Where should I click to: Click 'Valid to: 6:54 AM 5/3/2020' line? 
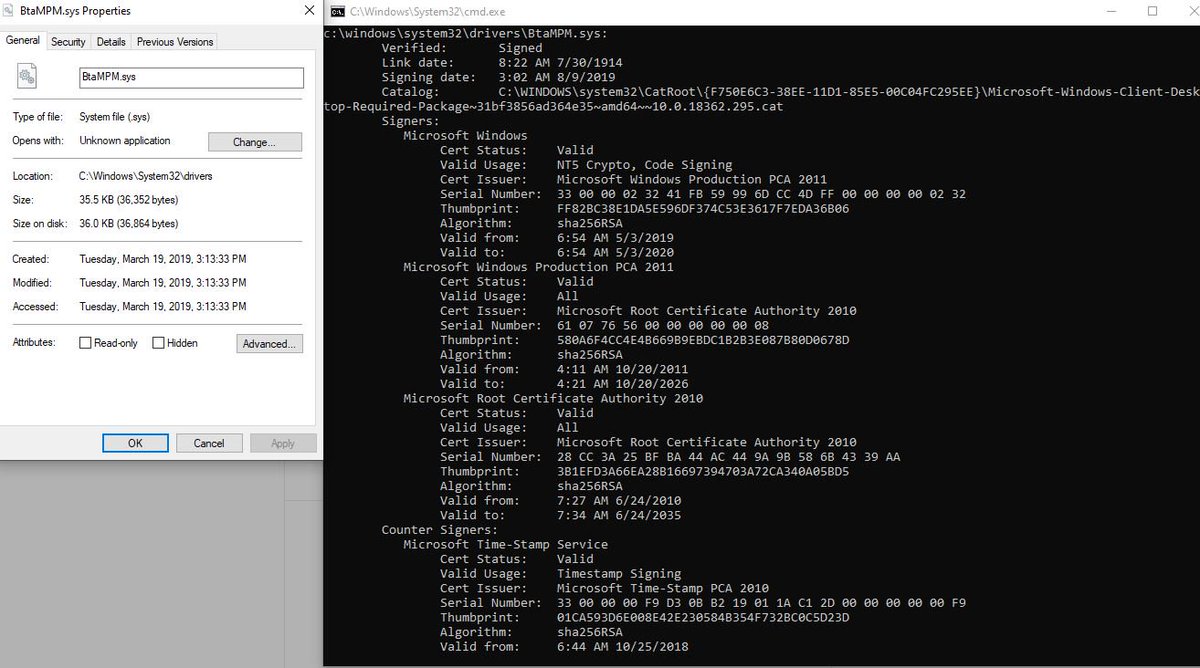[557, 252]
